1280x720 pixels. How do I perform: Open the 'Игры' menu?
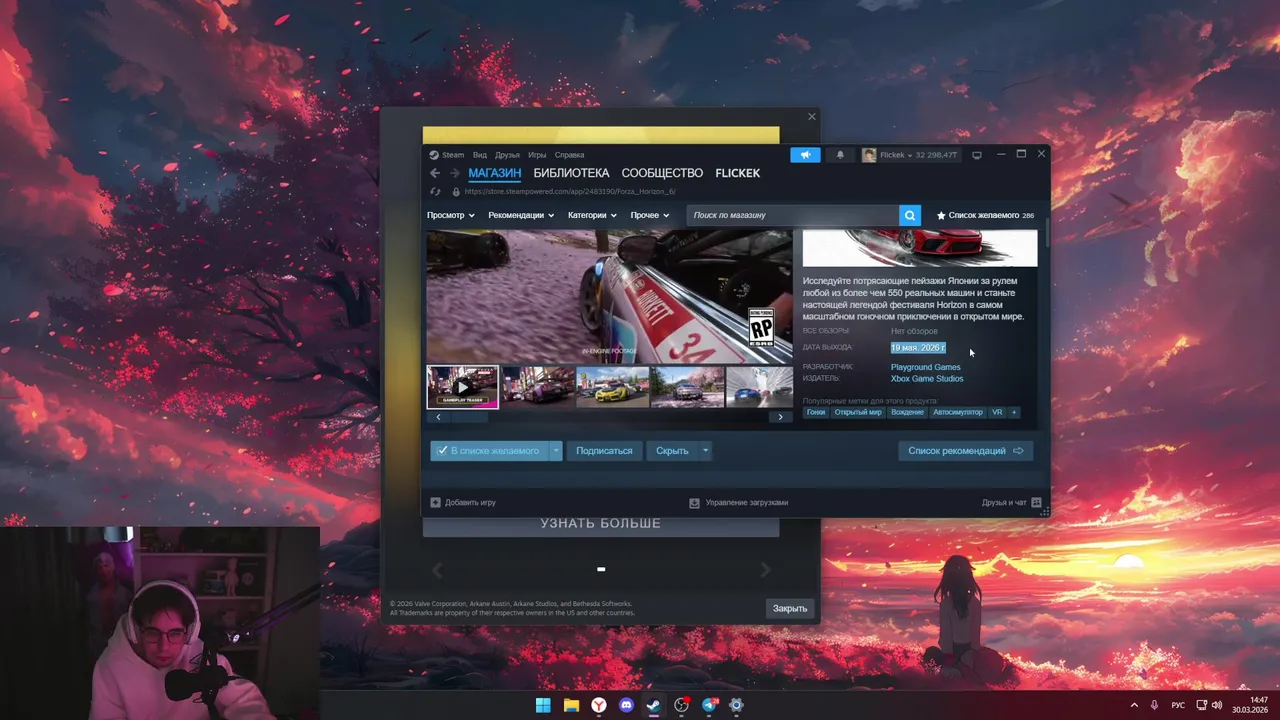coord(537,155)
